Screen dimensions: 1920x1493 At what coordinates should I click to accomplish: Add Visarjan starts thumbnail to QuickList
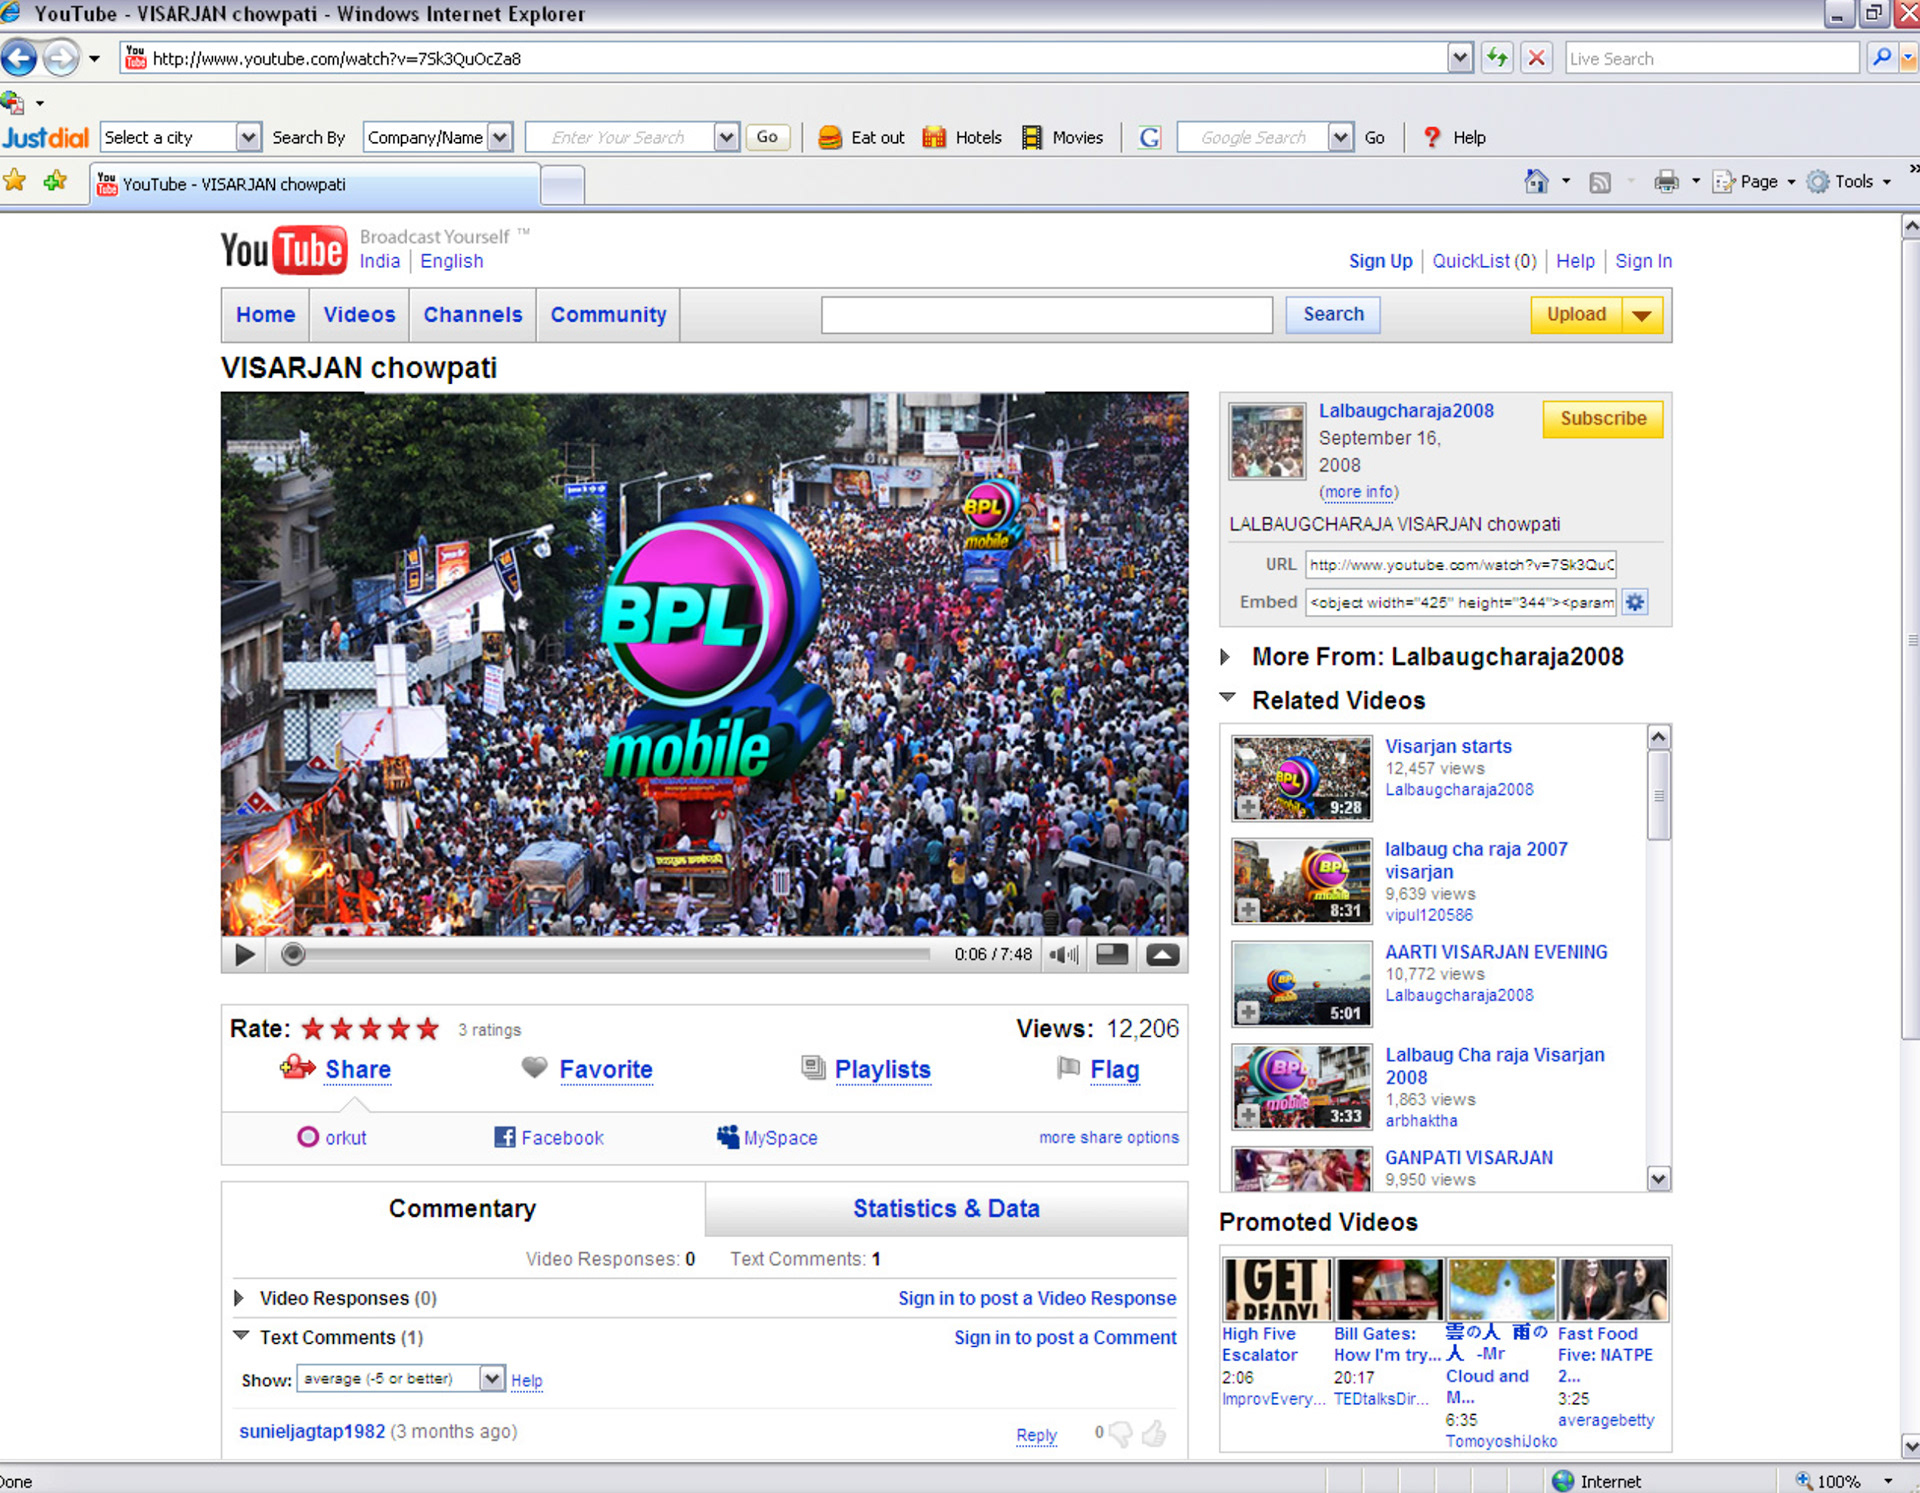(1248, 807)
